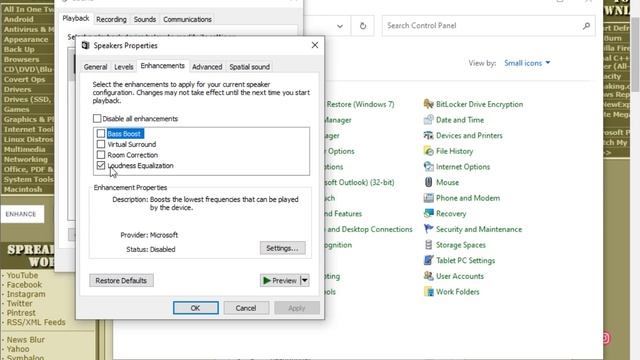Click the Security and Maintenance flag icon

click(x=428, y=229)
